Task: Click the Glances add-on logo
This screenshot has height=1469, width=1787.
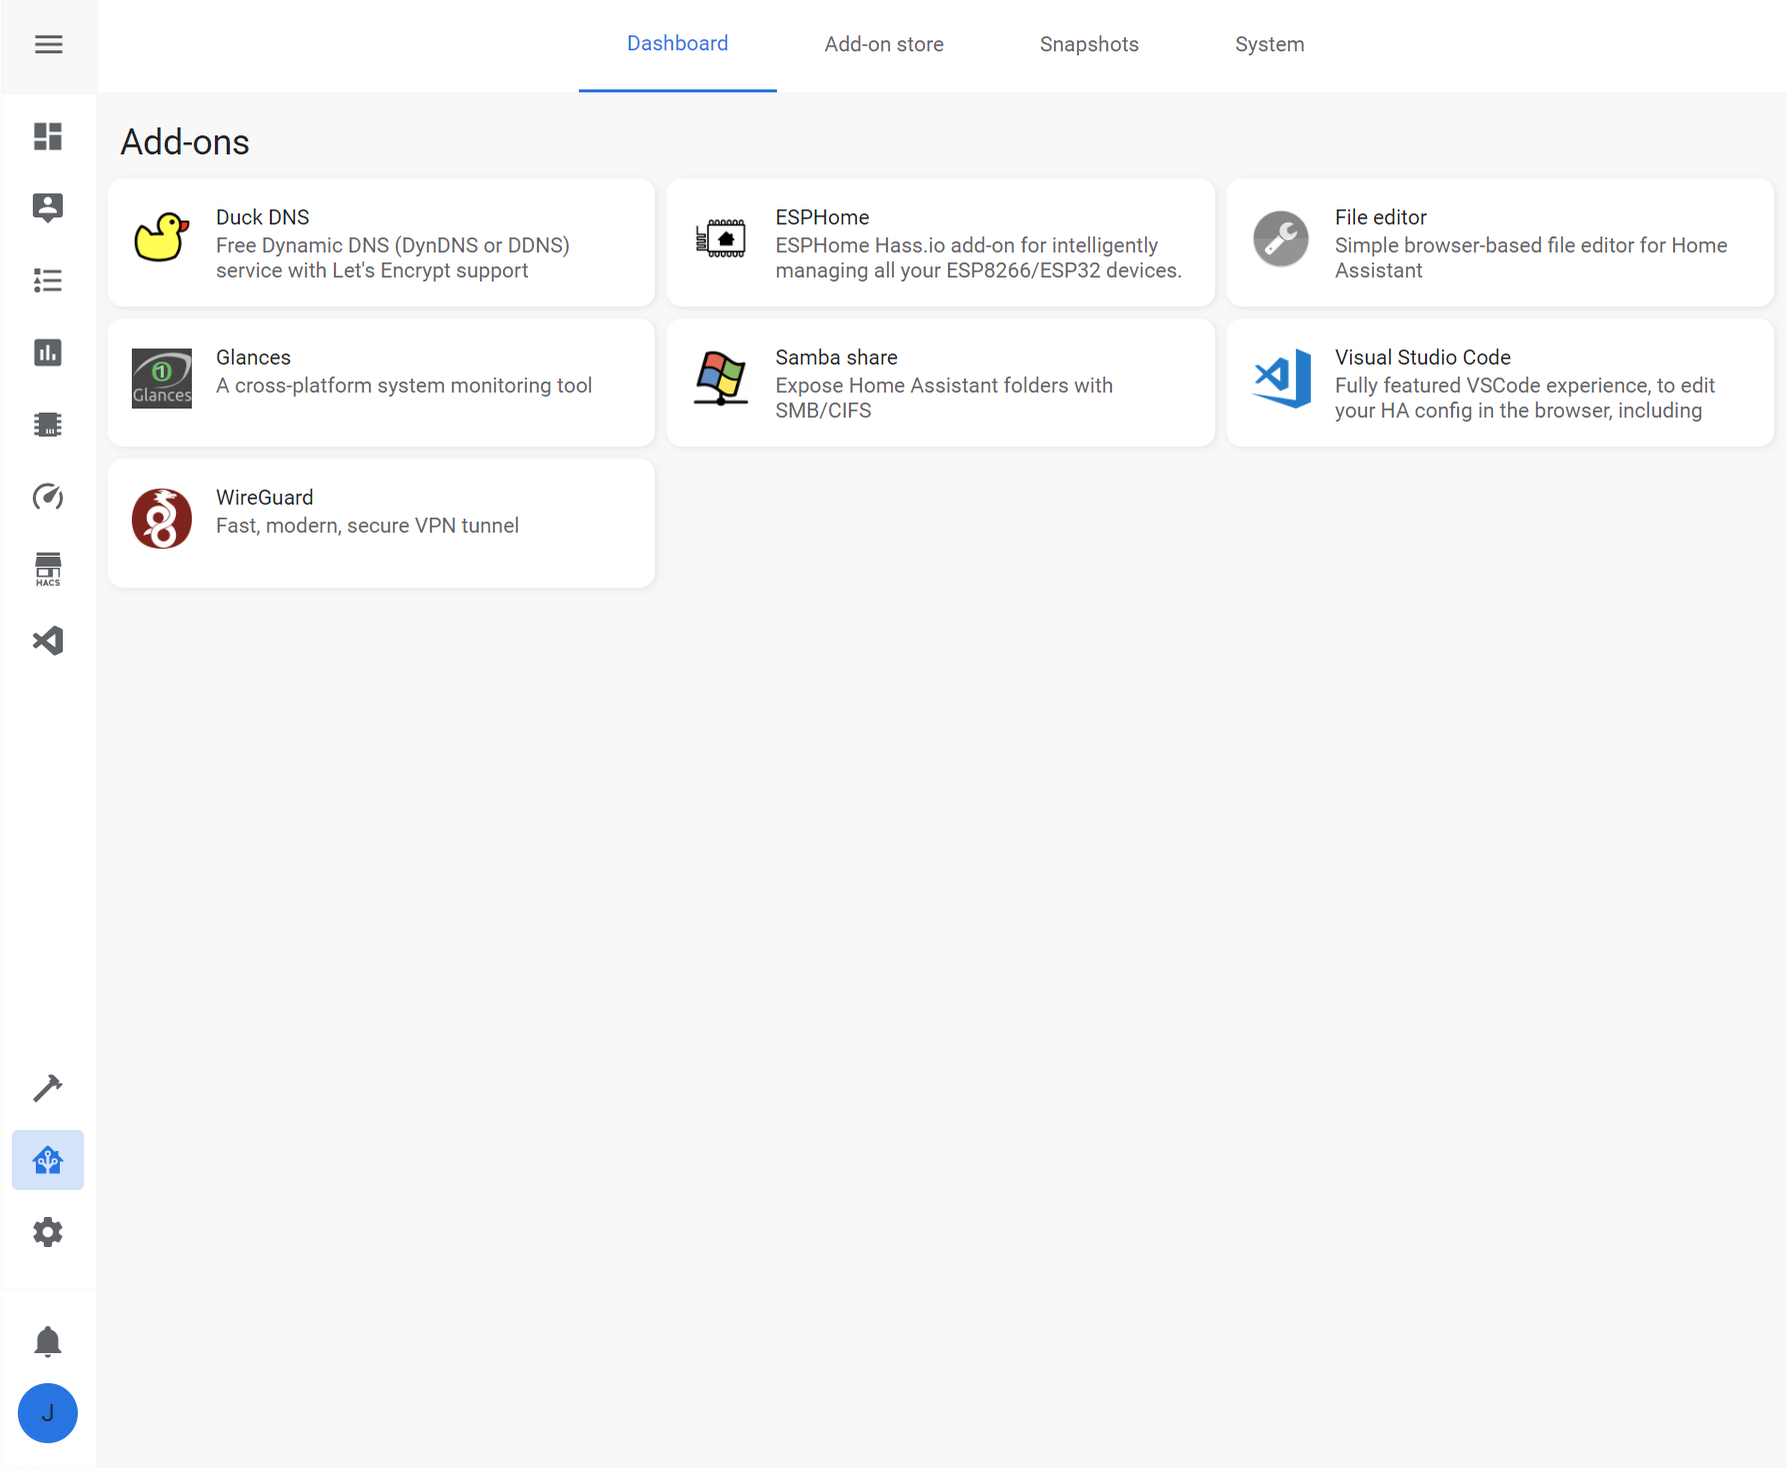Action: (162, 378)
